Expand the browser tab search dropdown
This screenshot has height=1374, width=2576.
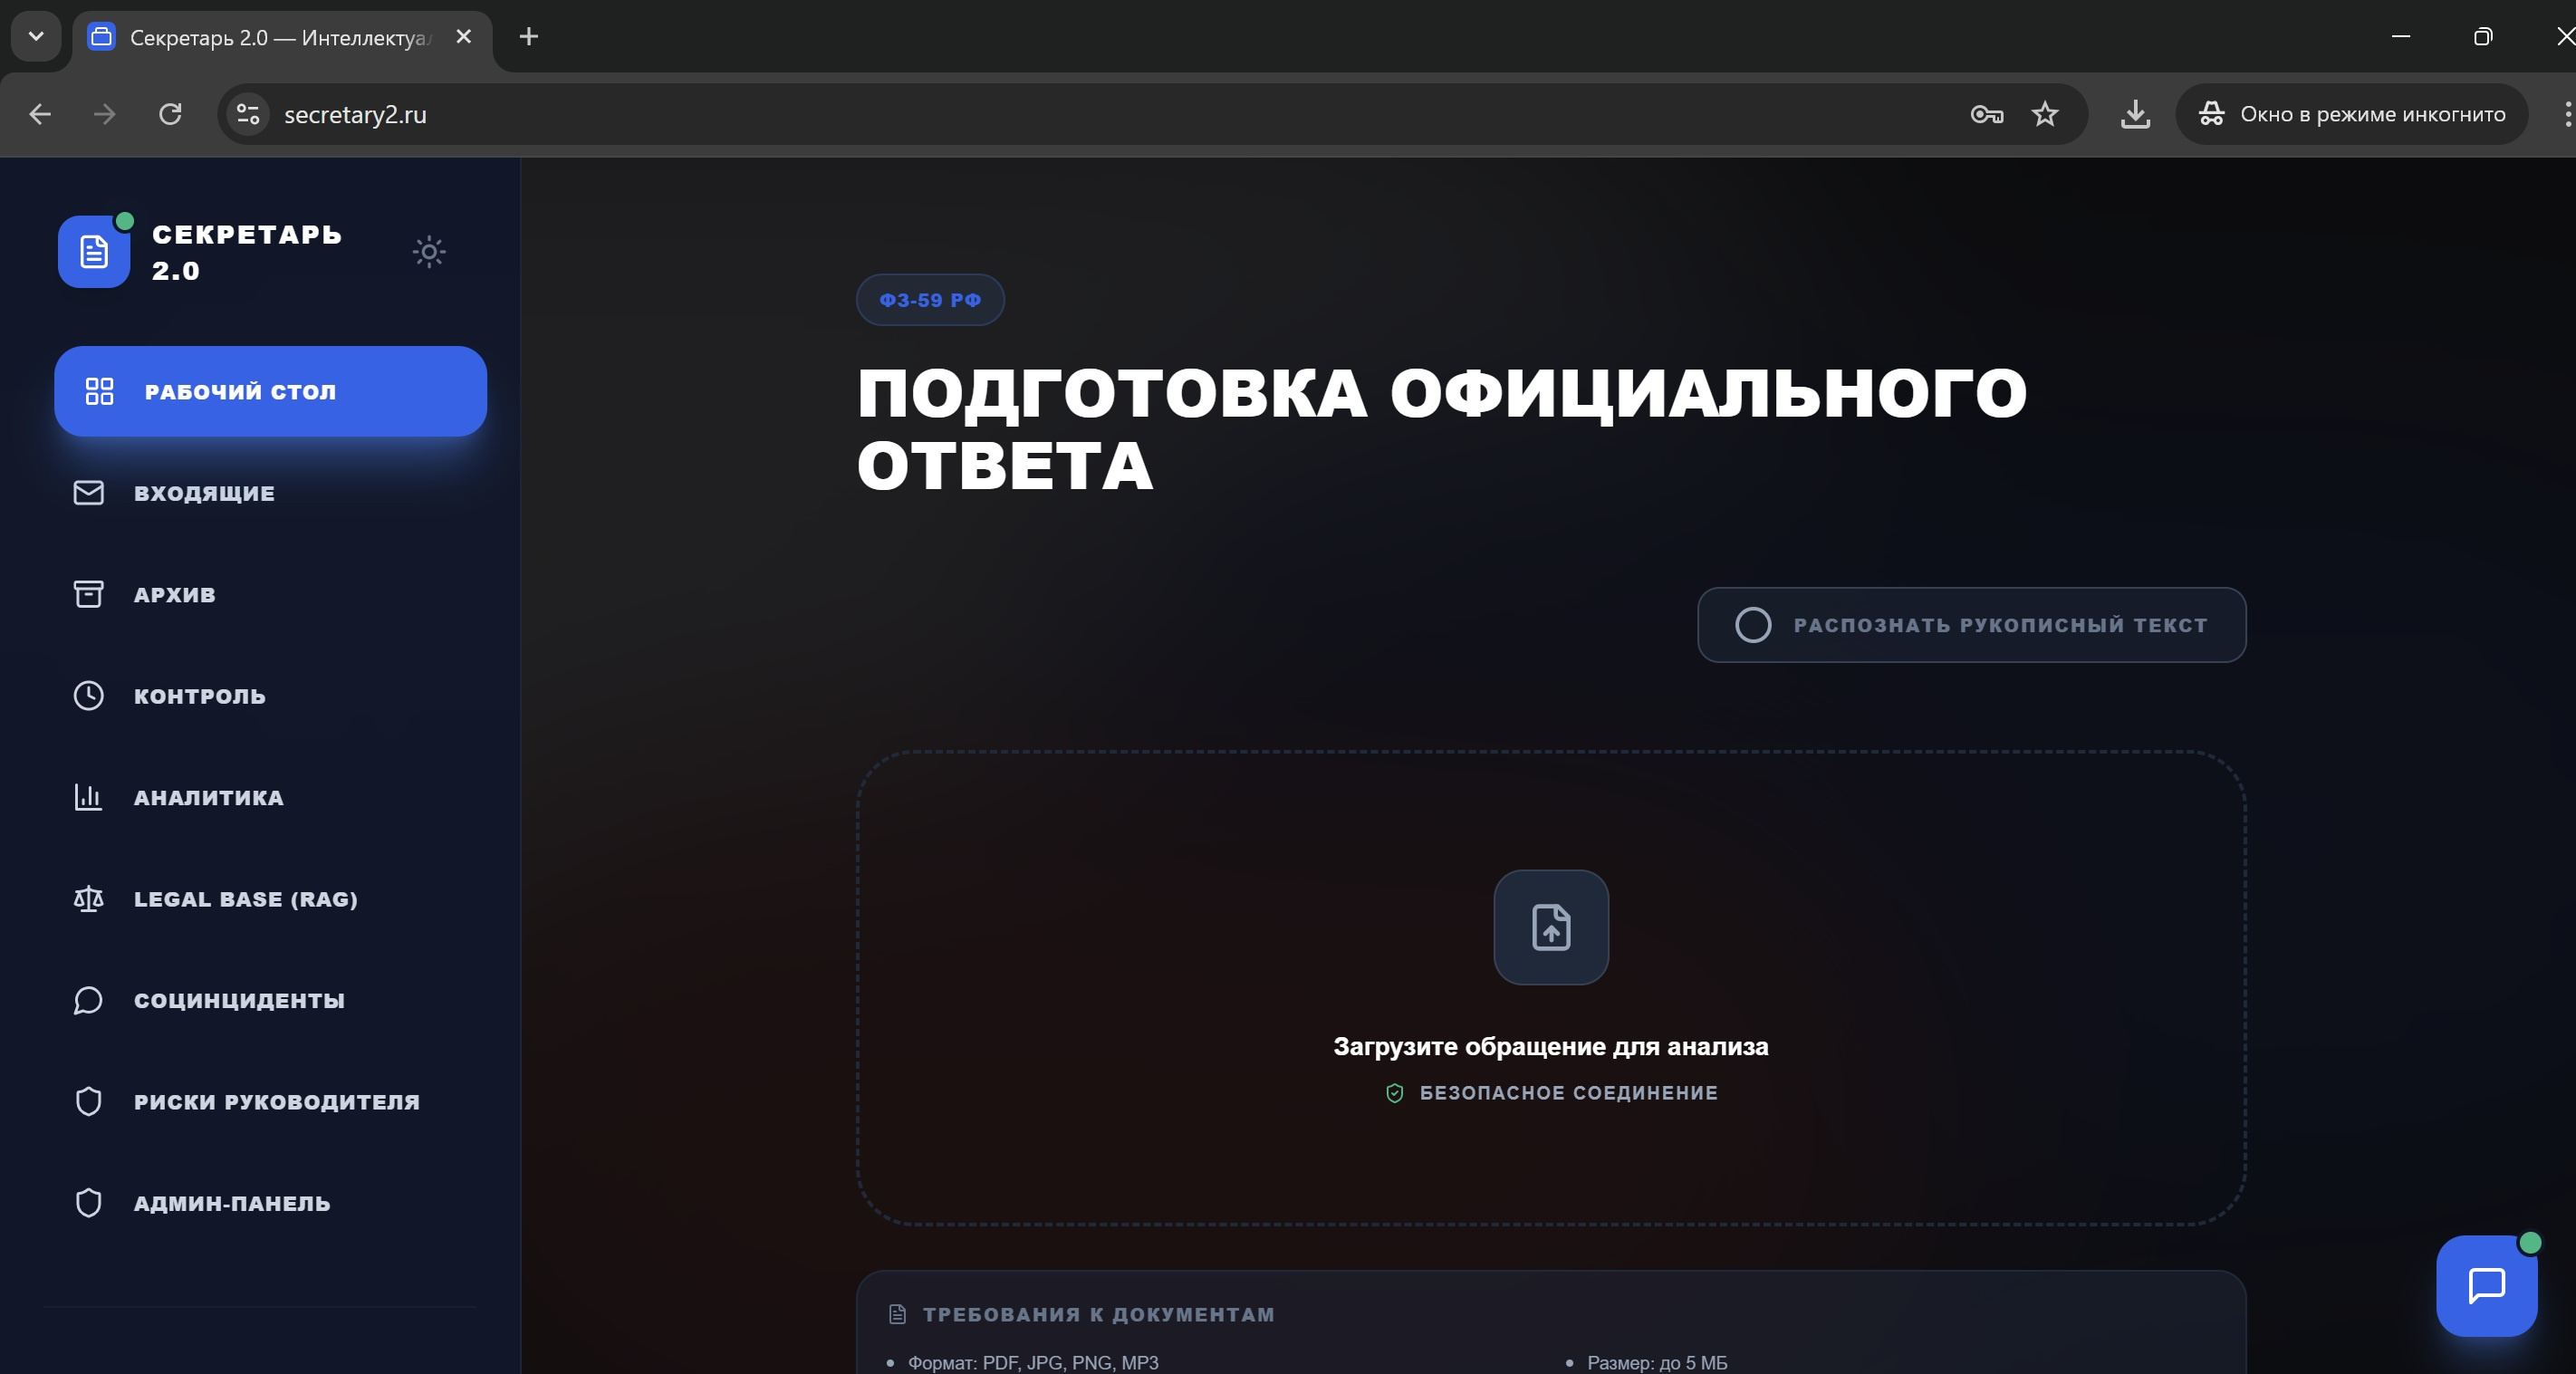(x=36, y=37)
